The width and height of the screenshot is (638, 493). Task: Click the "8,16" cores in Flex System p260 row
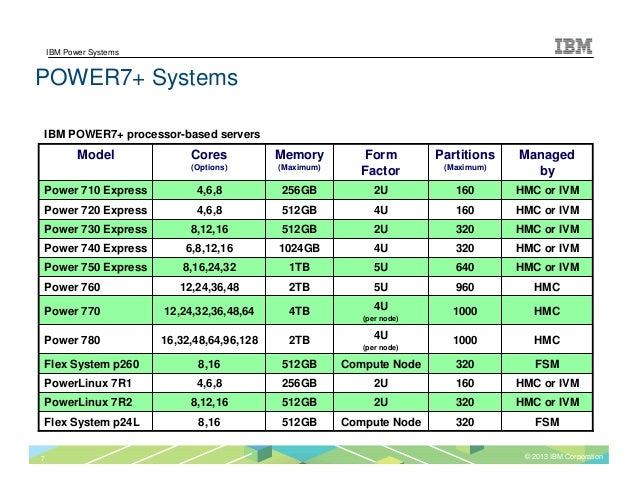[x=209, y=364]
